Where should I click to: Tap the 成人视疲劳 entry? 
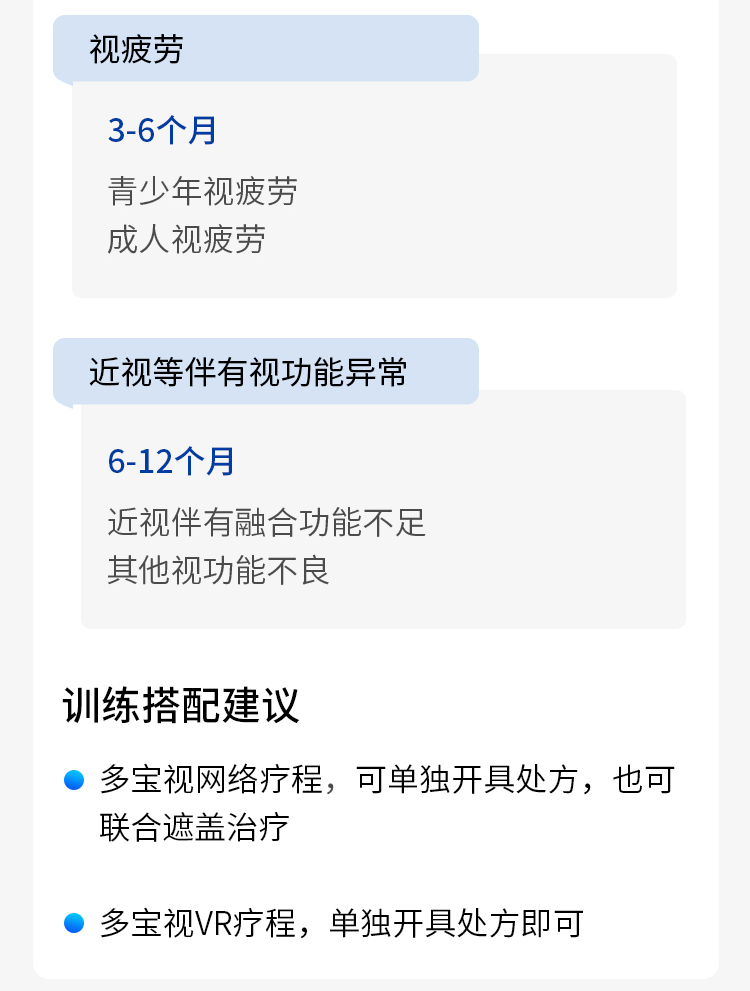point(186,240)
